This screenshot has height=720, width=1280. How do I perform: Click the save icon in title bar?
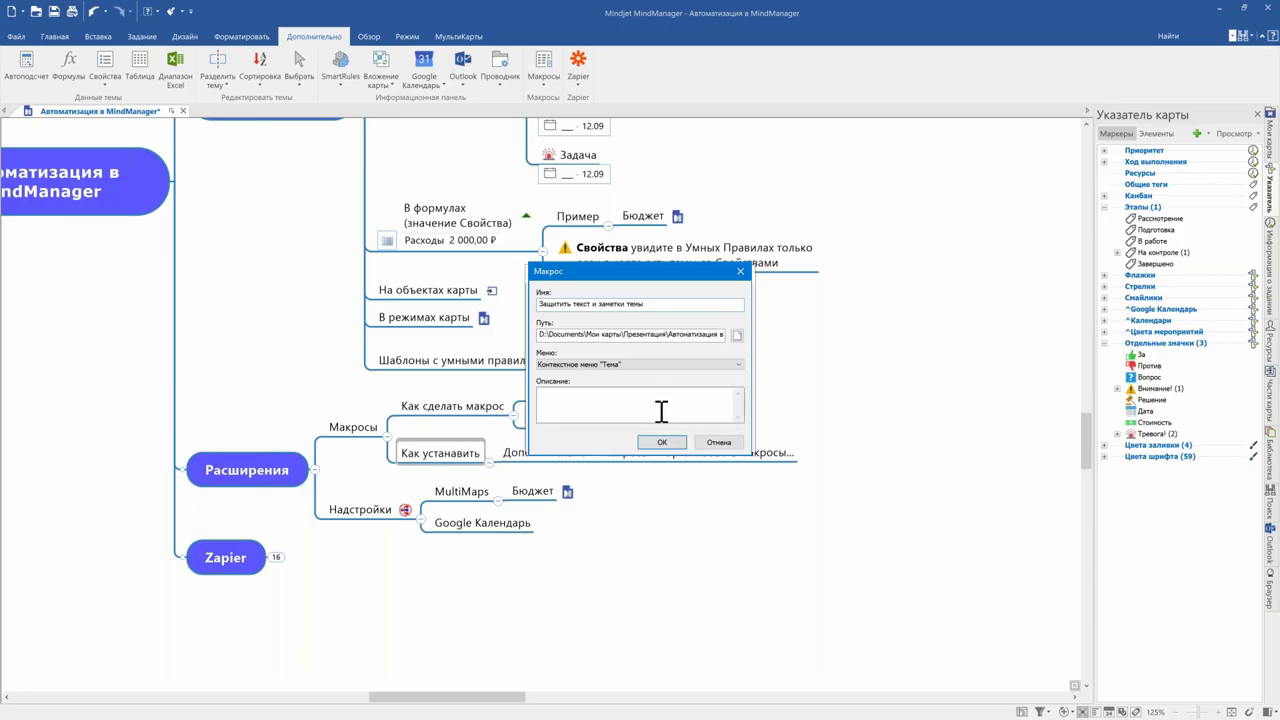click(x=54, y=12)
